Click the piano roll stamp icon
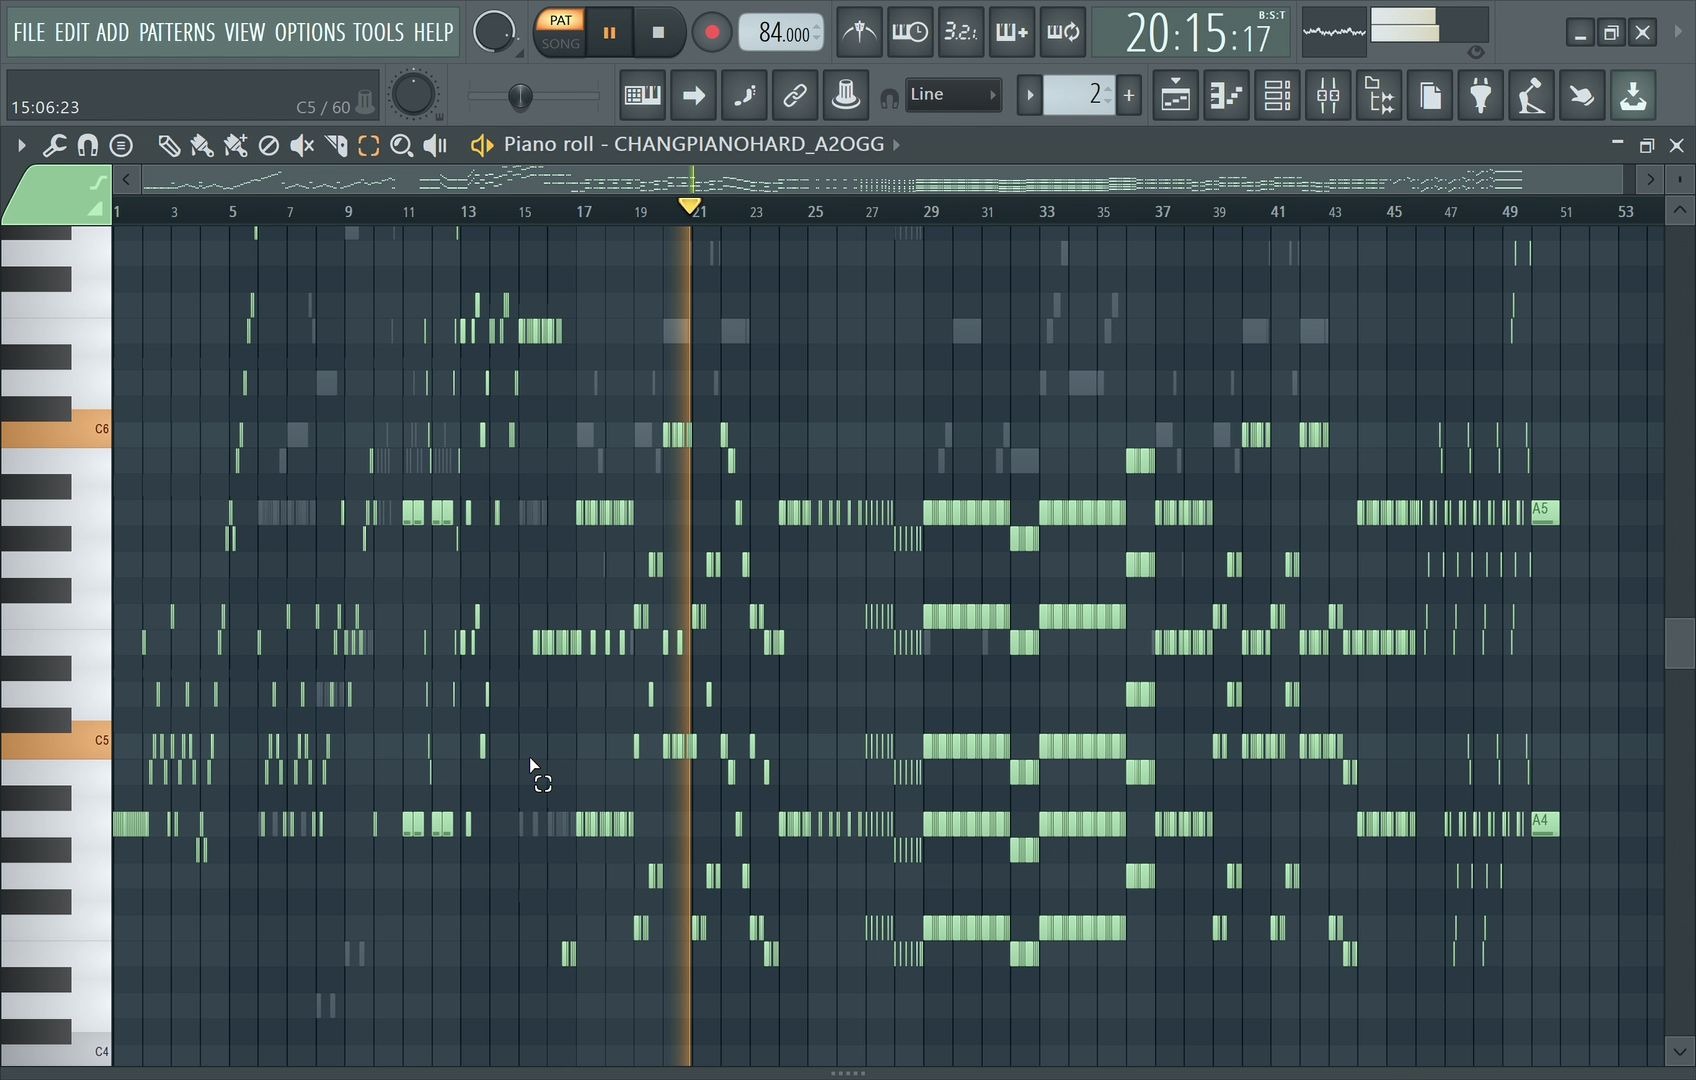Screen dimensions: 1696x1080 click(x=121, y=146)
